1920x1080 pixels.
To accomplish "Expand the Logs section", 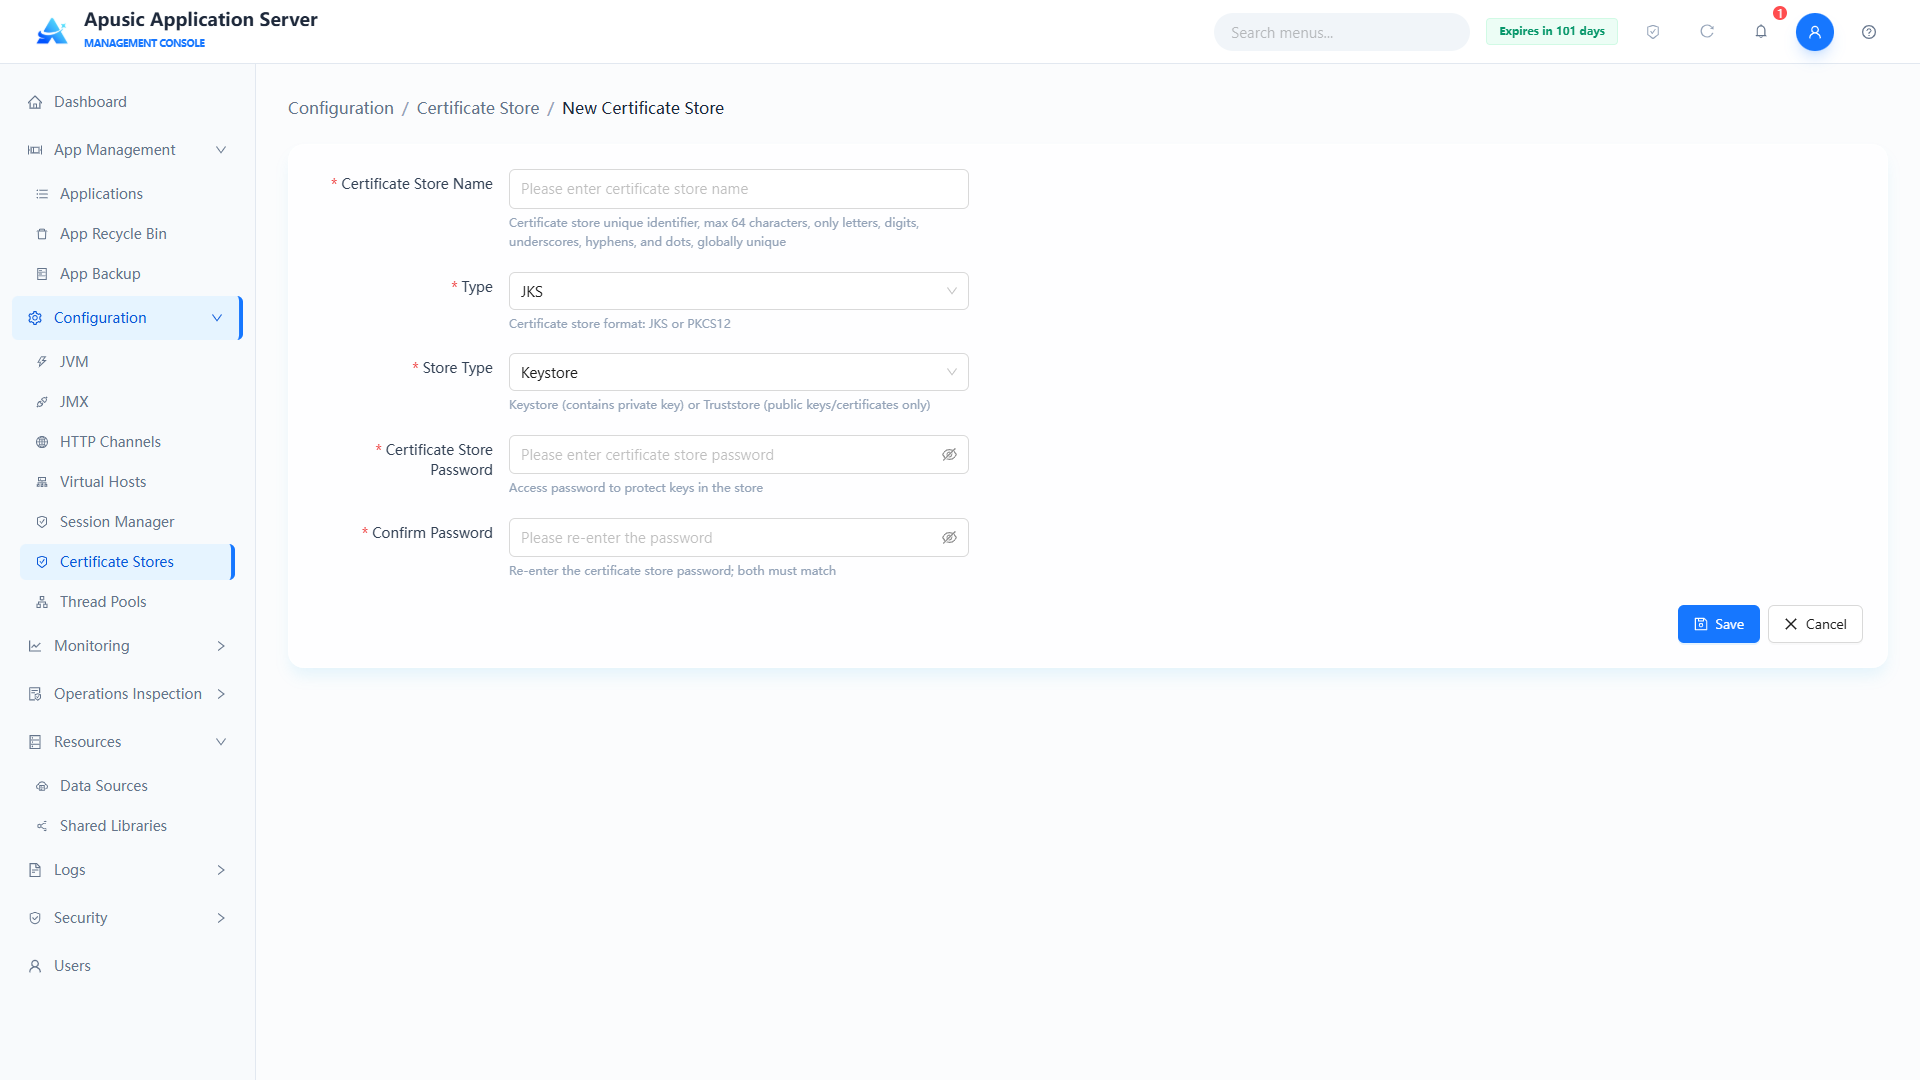I will coord(127,870).
